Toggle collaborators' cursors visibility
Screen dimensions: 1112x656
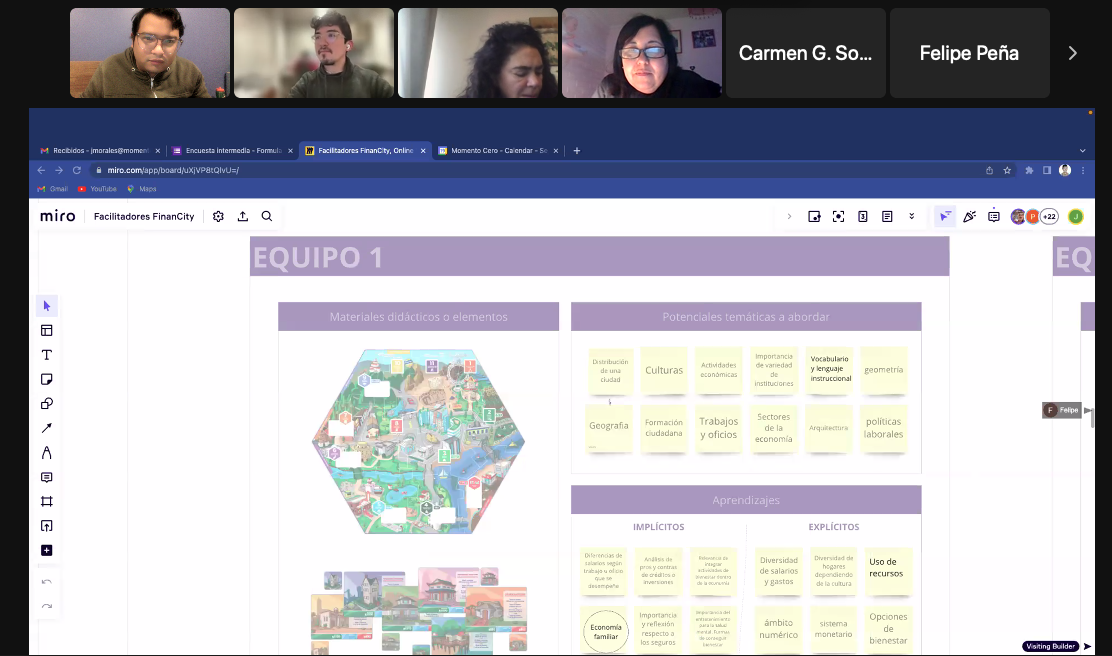tap(945, 216)
